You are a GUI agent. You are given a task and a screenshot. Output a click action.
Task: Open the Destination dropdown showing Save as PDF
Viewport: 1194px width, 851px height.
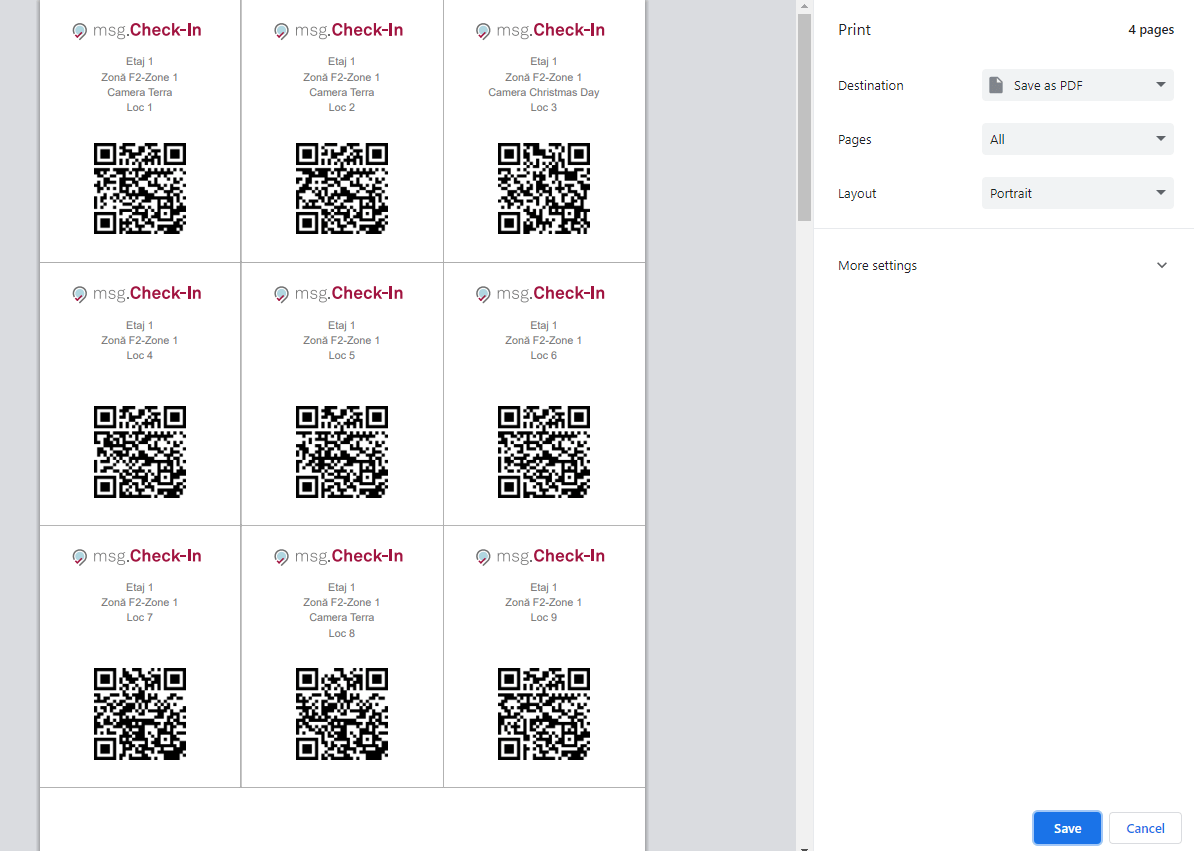coord(1077,85)
